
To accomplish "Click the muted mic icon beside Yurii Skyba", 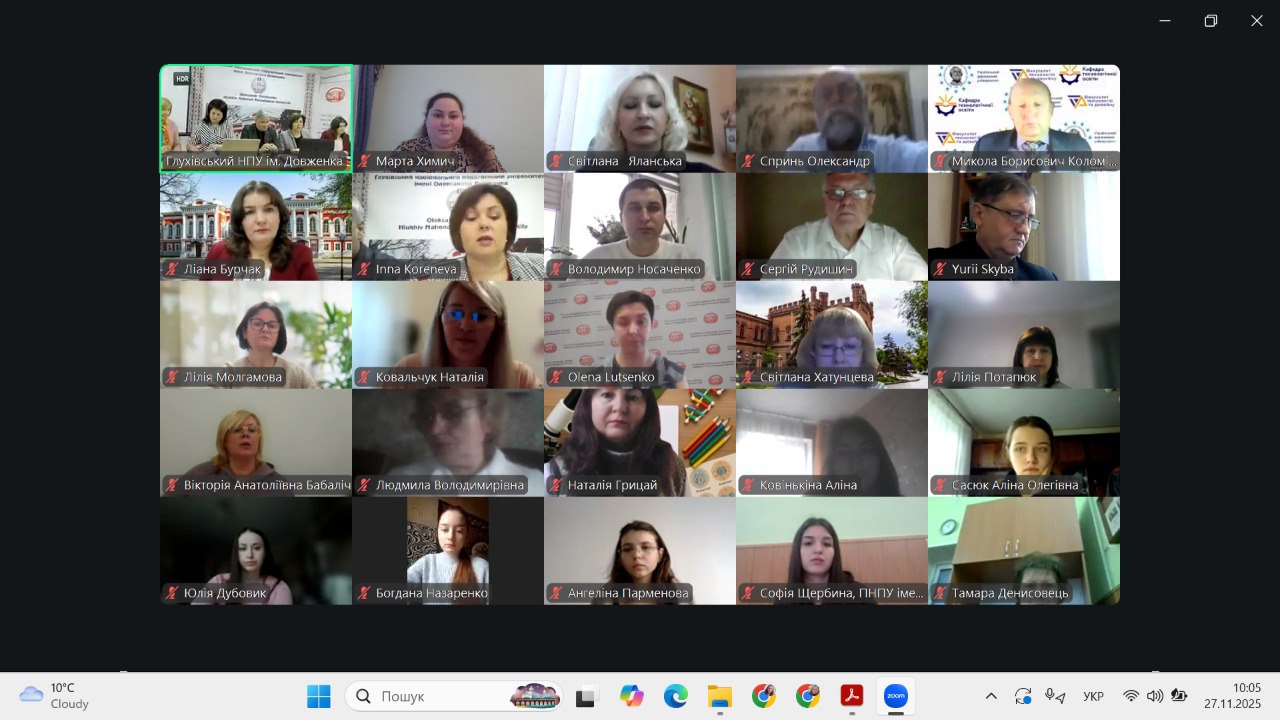I will coord(940,269).
